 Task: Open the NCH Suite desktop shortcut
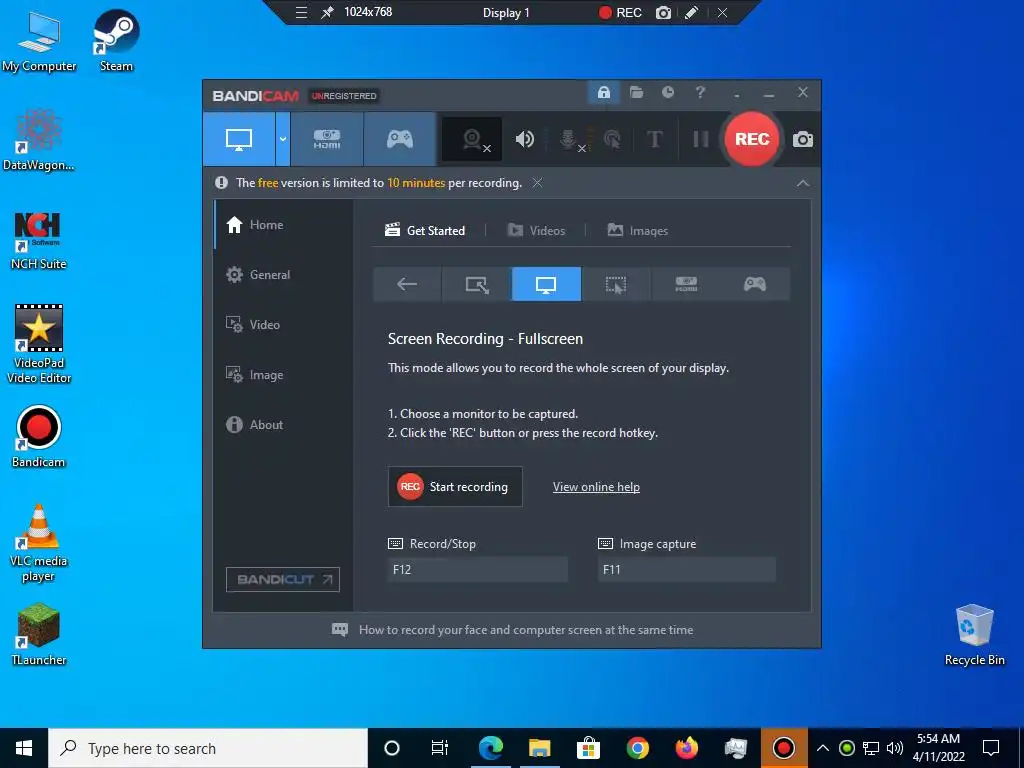click(39, 240)
